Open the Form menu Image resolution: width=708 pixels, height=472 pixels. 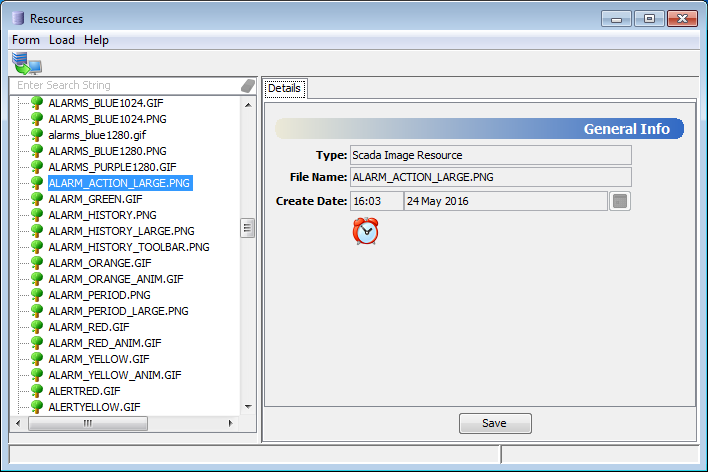[x=26, y=40]
